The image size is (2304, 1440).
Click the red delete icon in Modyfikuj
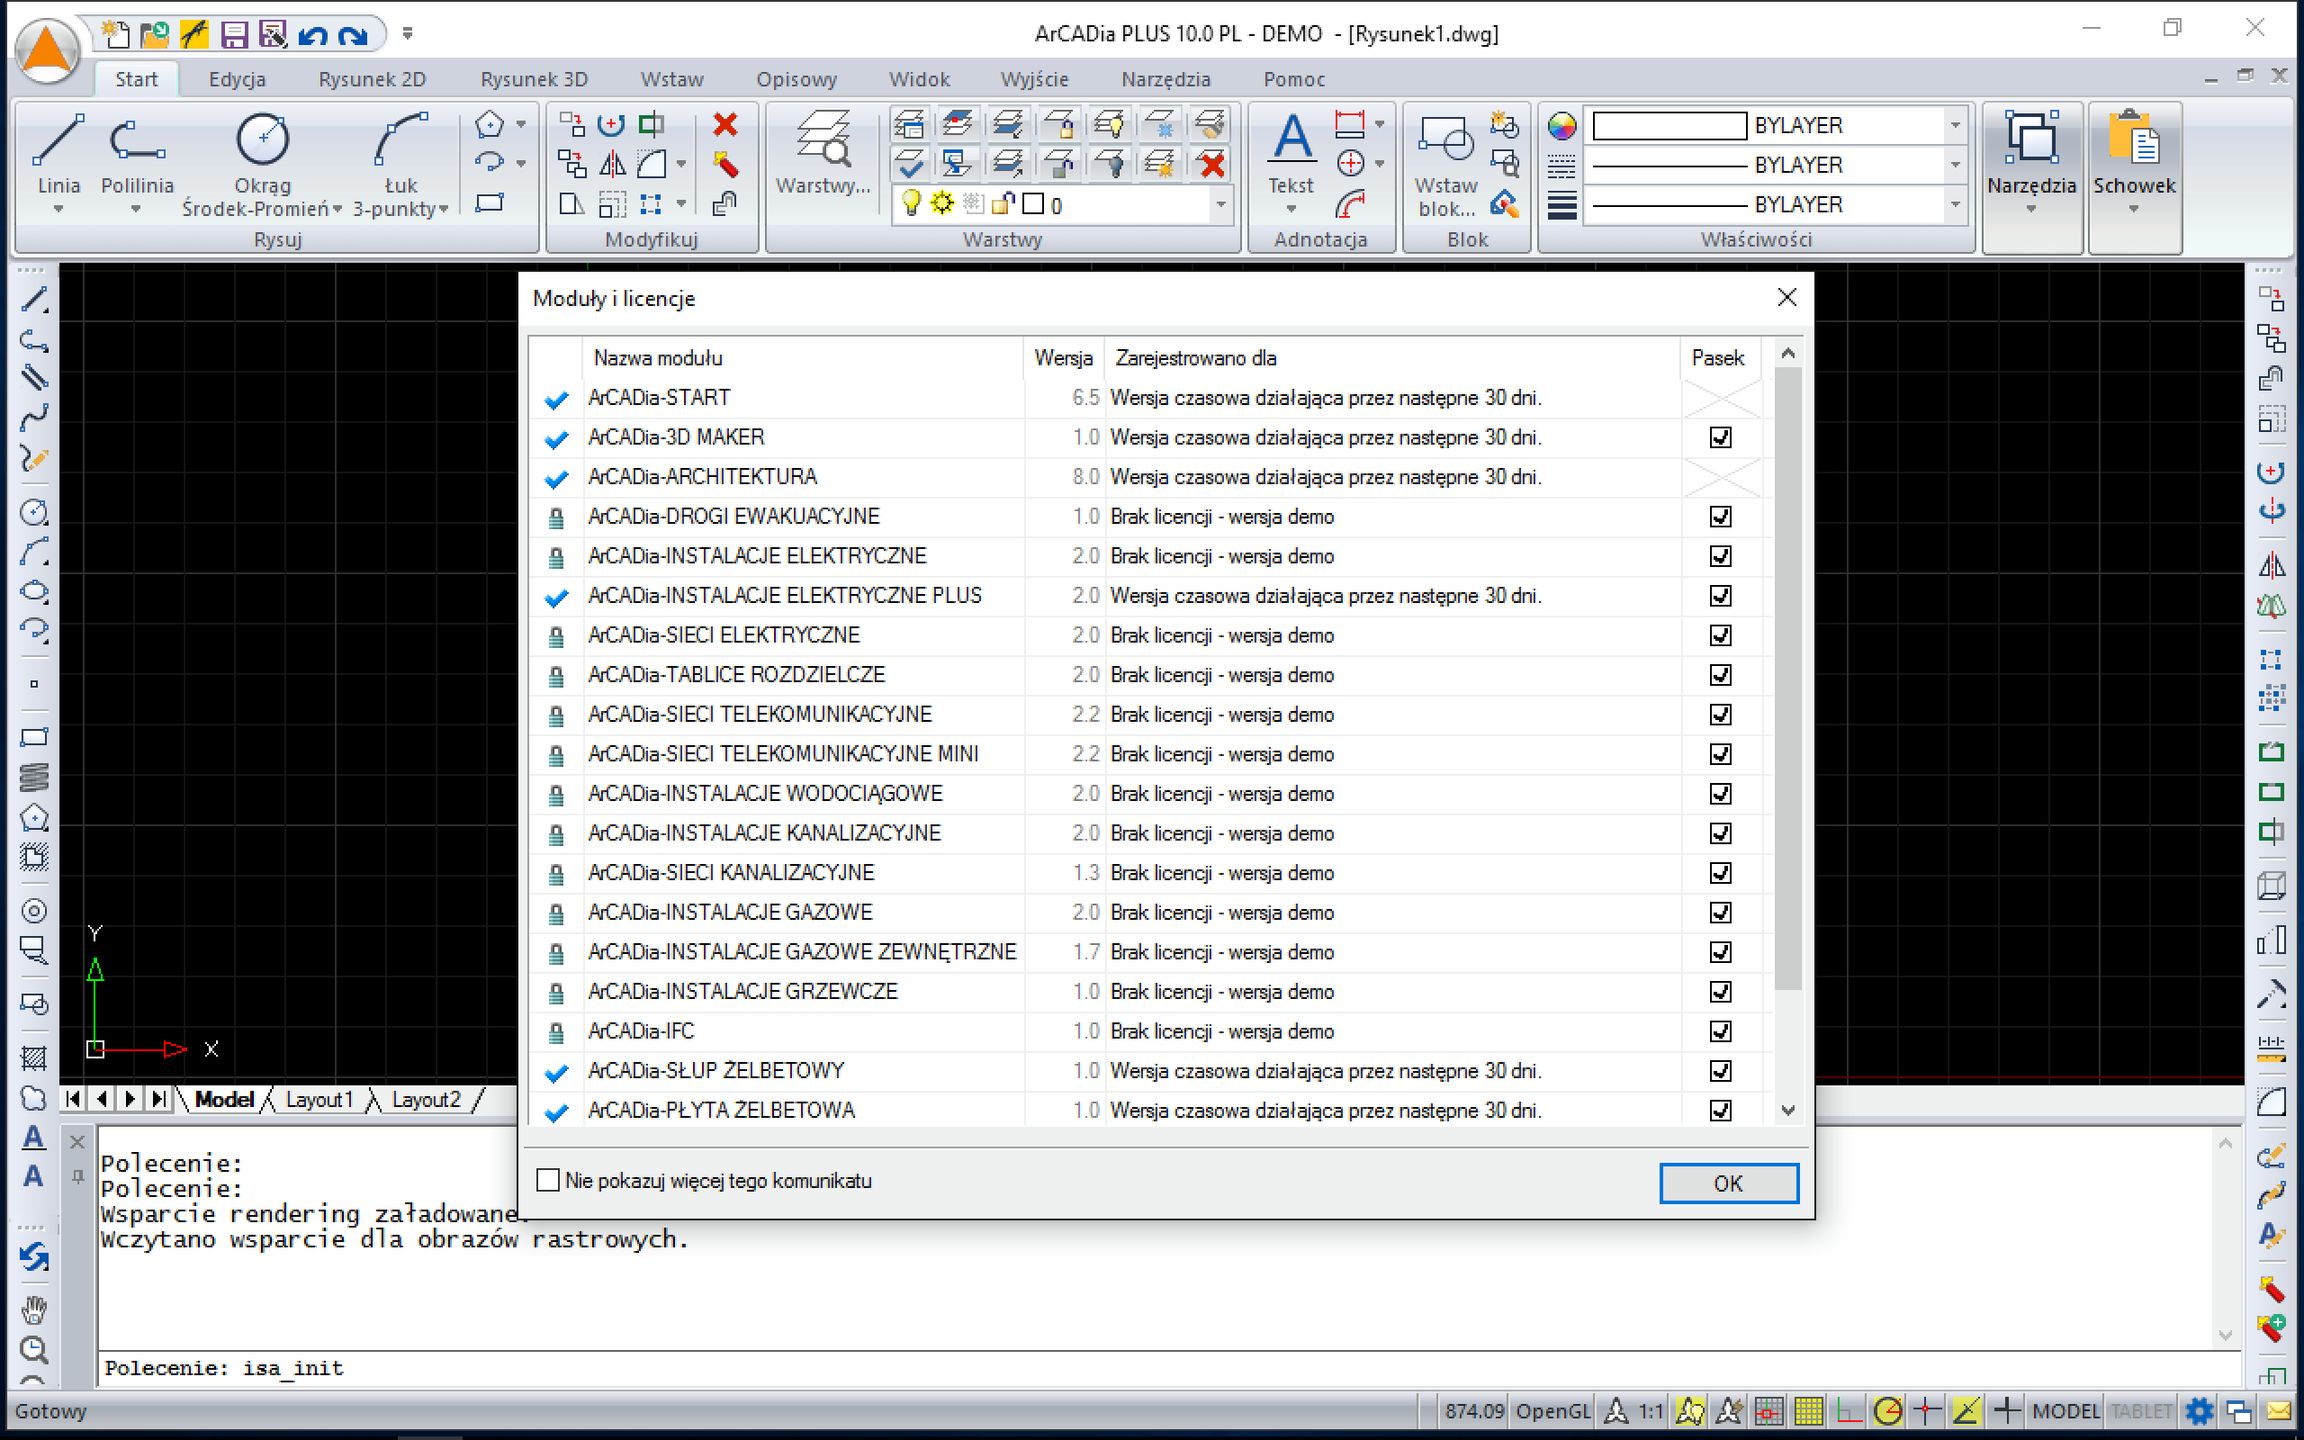[725, 124]
